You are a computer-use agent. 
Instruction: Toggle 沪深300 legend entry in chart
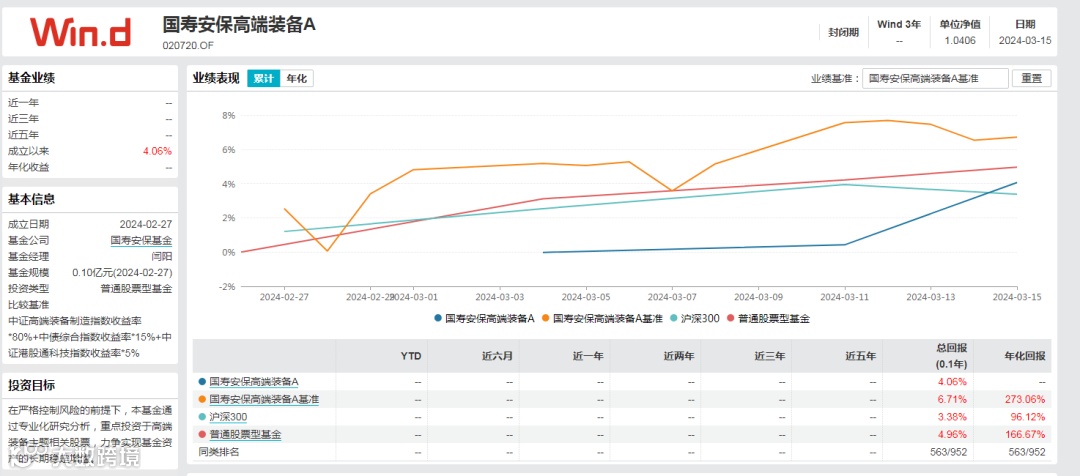point(693,318)
